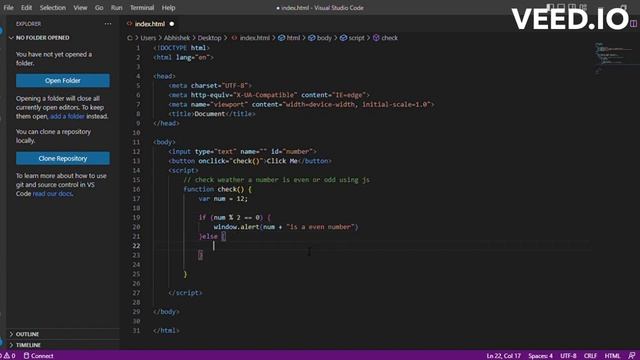Click line number 16 in the gutter
The height and width of the screenshot is (360, 640).
pyautogui.click(x=136, y=189)
